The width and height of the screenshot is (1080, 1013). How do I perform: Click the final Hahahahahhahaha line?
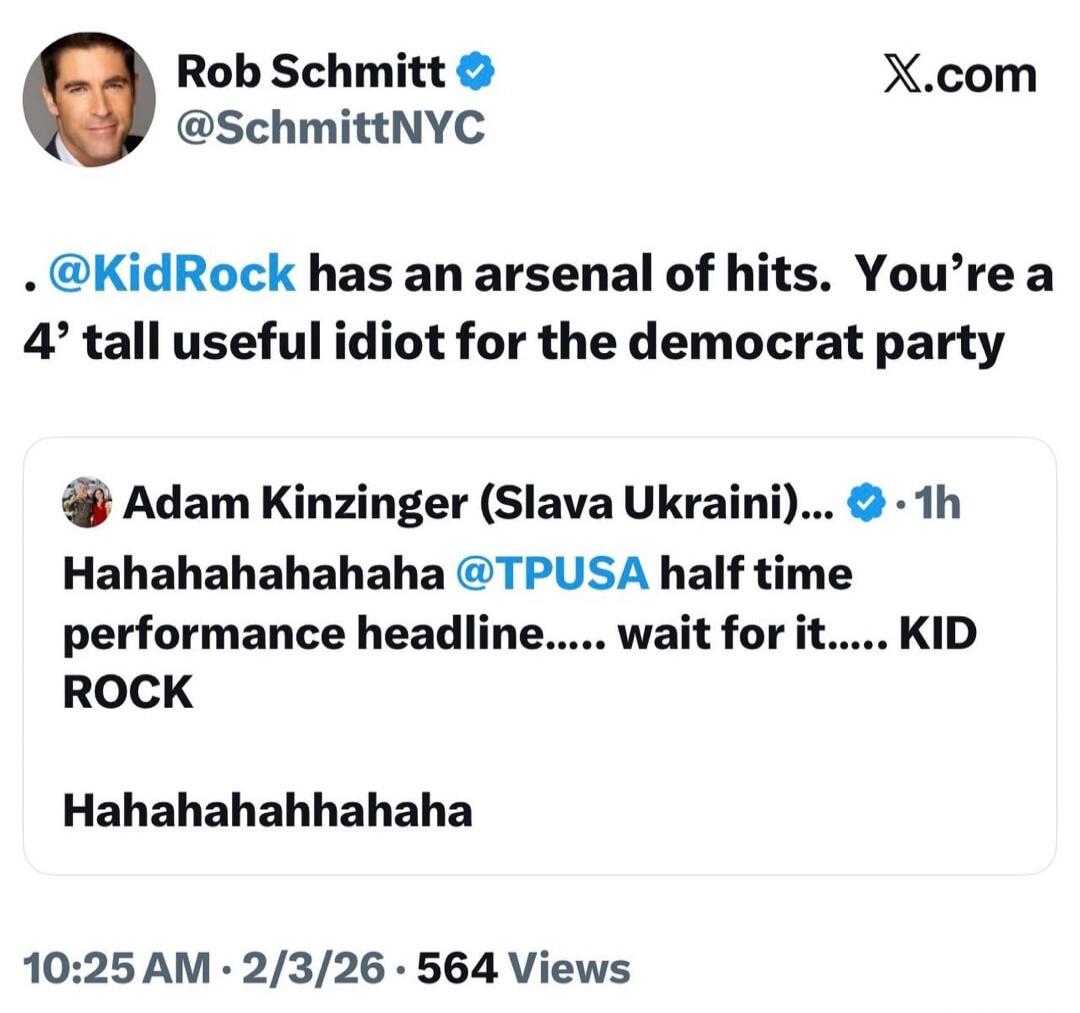click(267, 810)
